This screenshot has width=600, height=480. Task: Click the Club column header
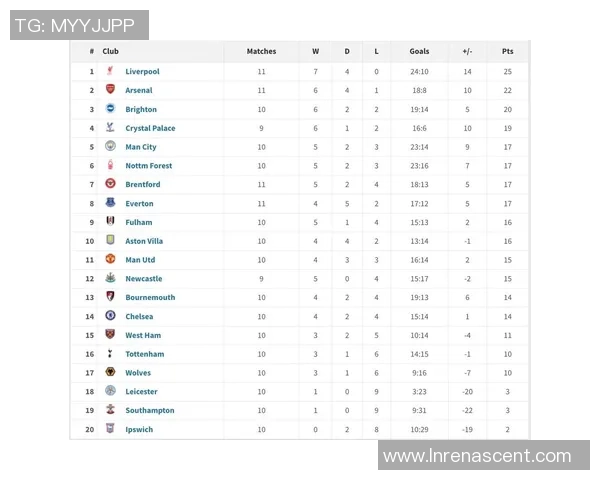[x=111, y=51]
